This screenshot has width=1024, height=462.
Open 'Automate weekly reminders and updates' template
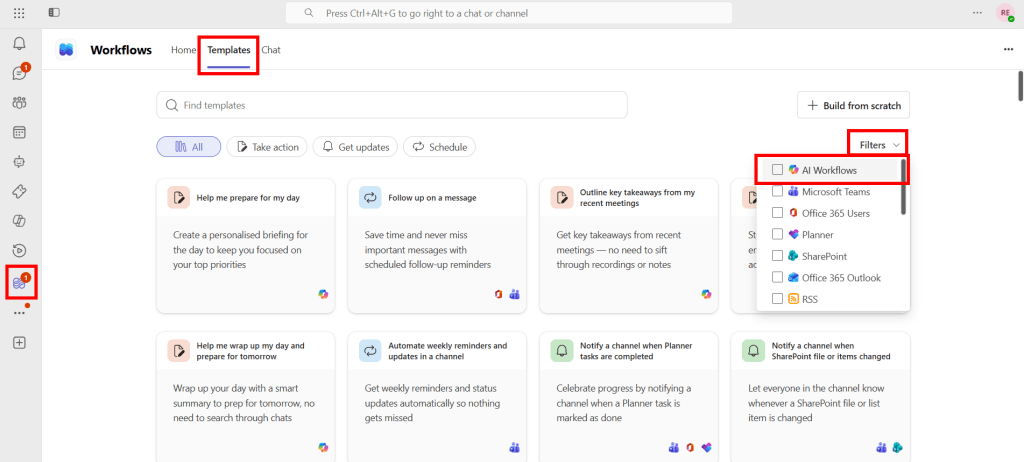437,396
